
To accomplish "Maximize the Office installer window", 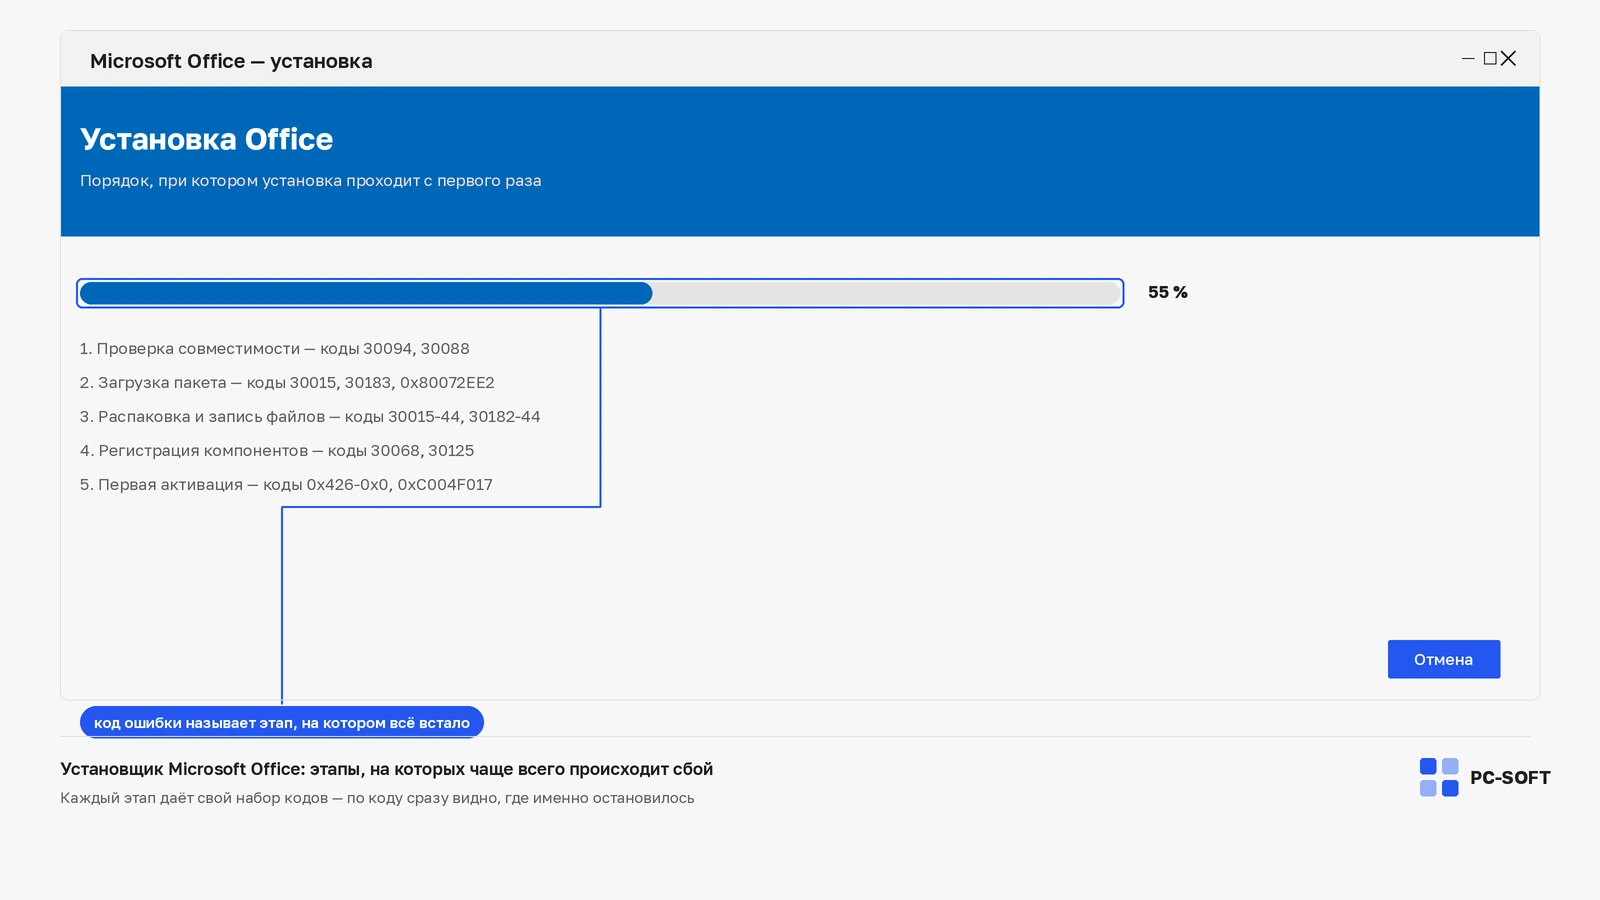I will pyautogui.click(x=1490, y=59).
